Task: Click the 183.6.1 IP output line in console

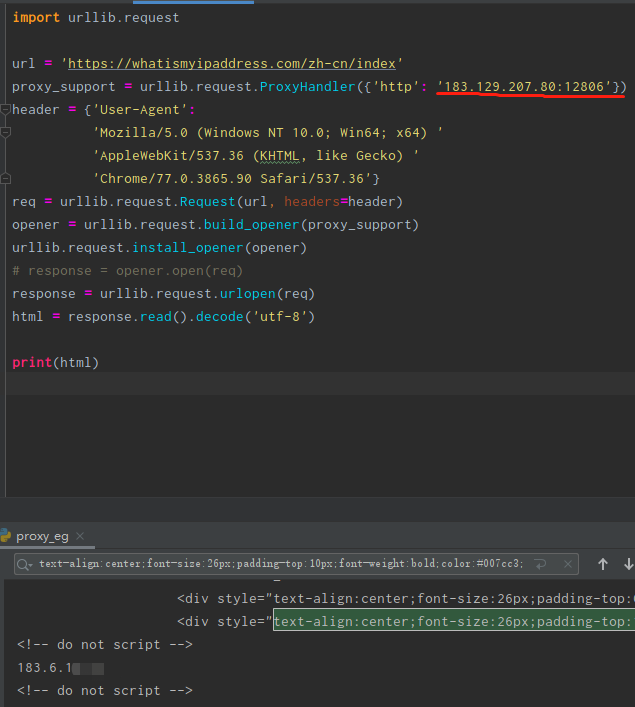Action: [42, 667]
